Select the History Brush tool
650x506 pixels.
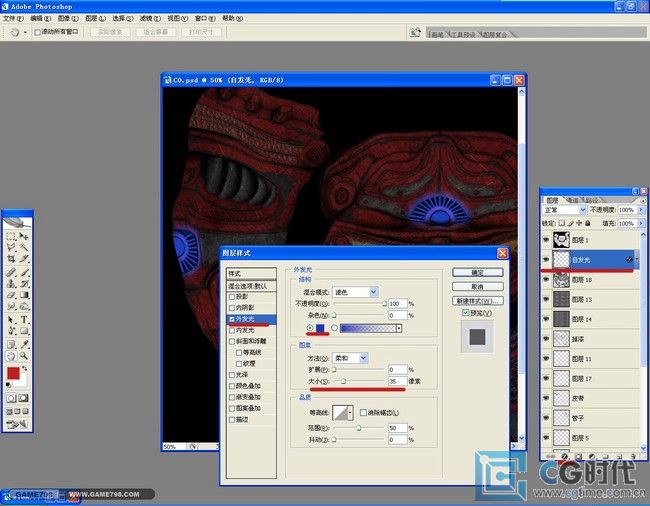[x=24, y=283]
